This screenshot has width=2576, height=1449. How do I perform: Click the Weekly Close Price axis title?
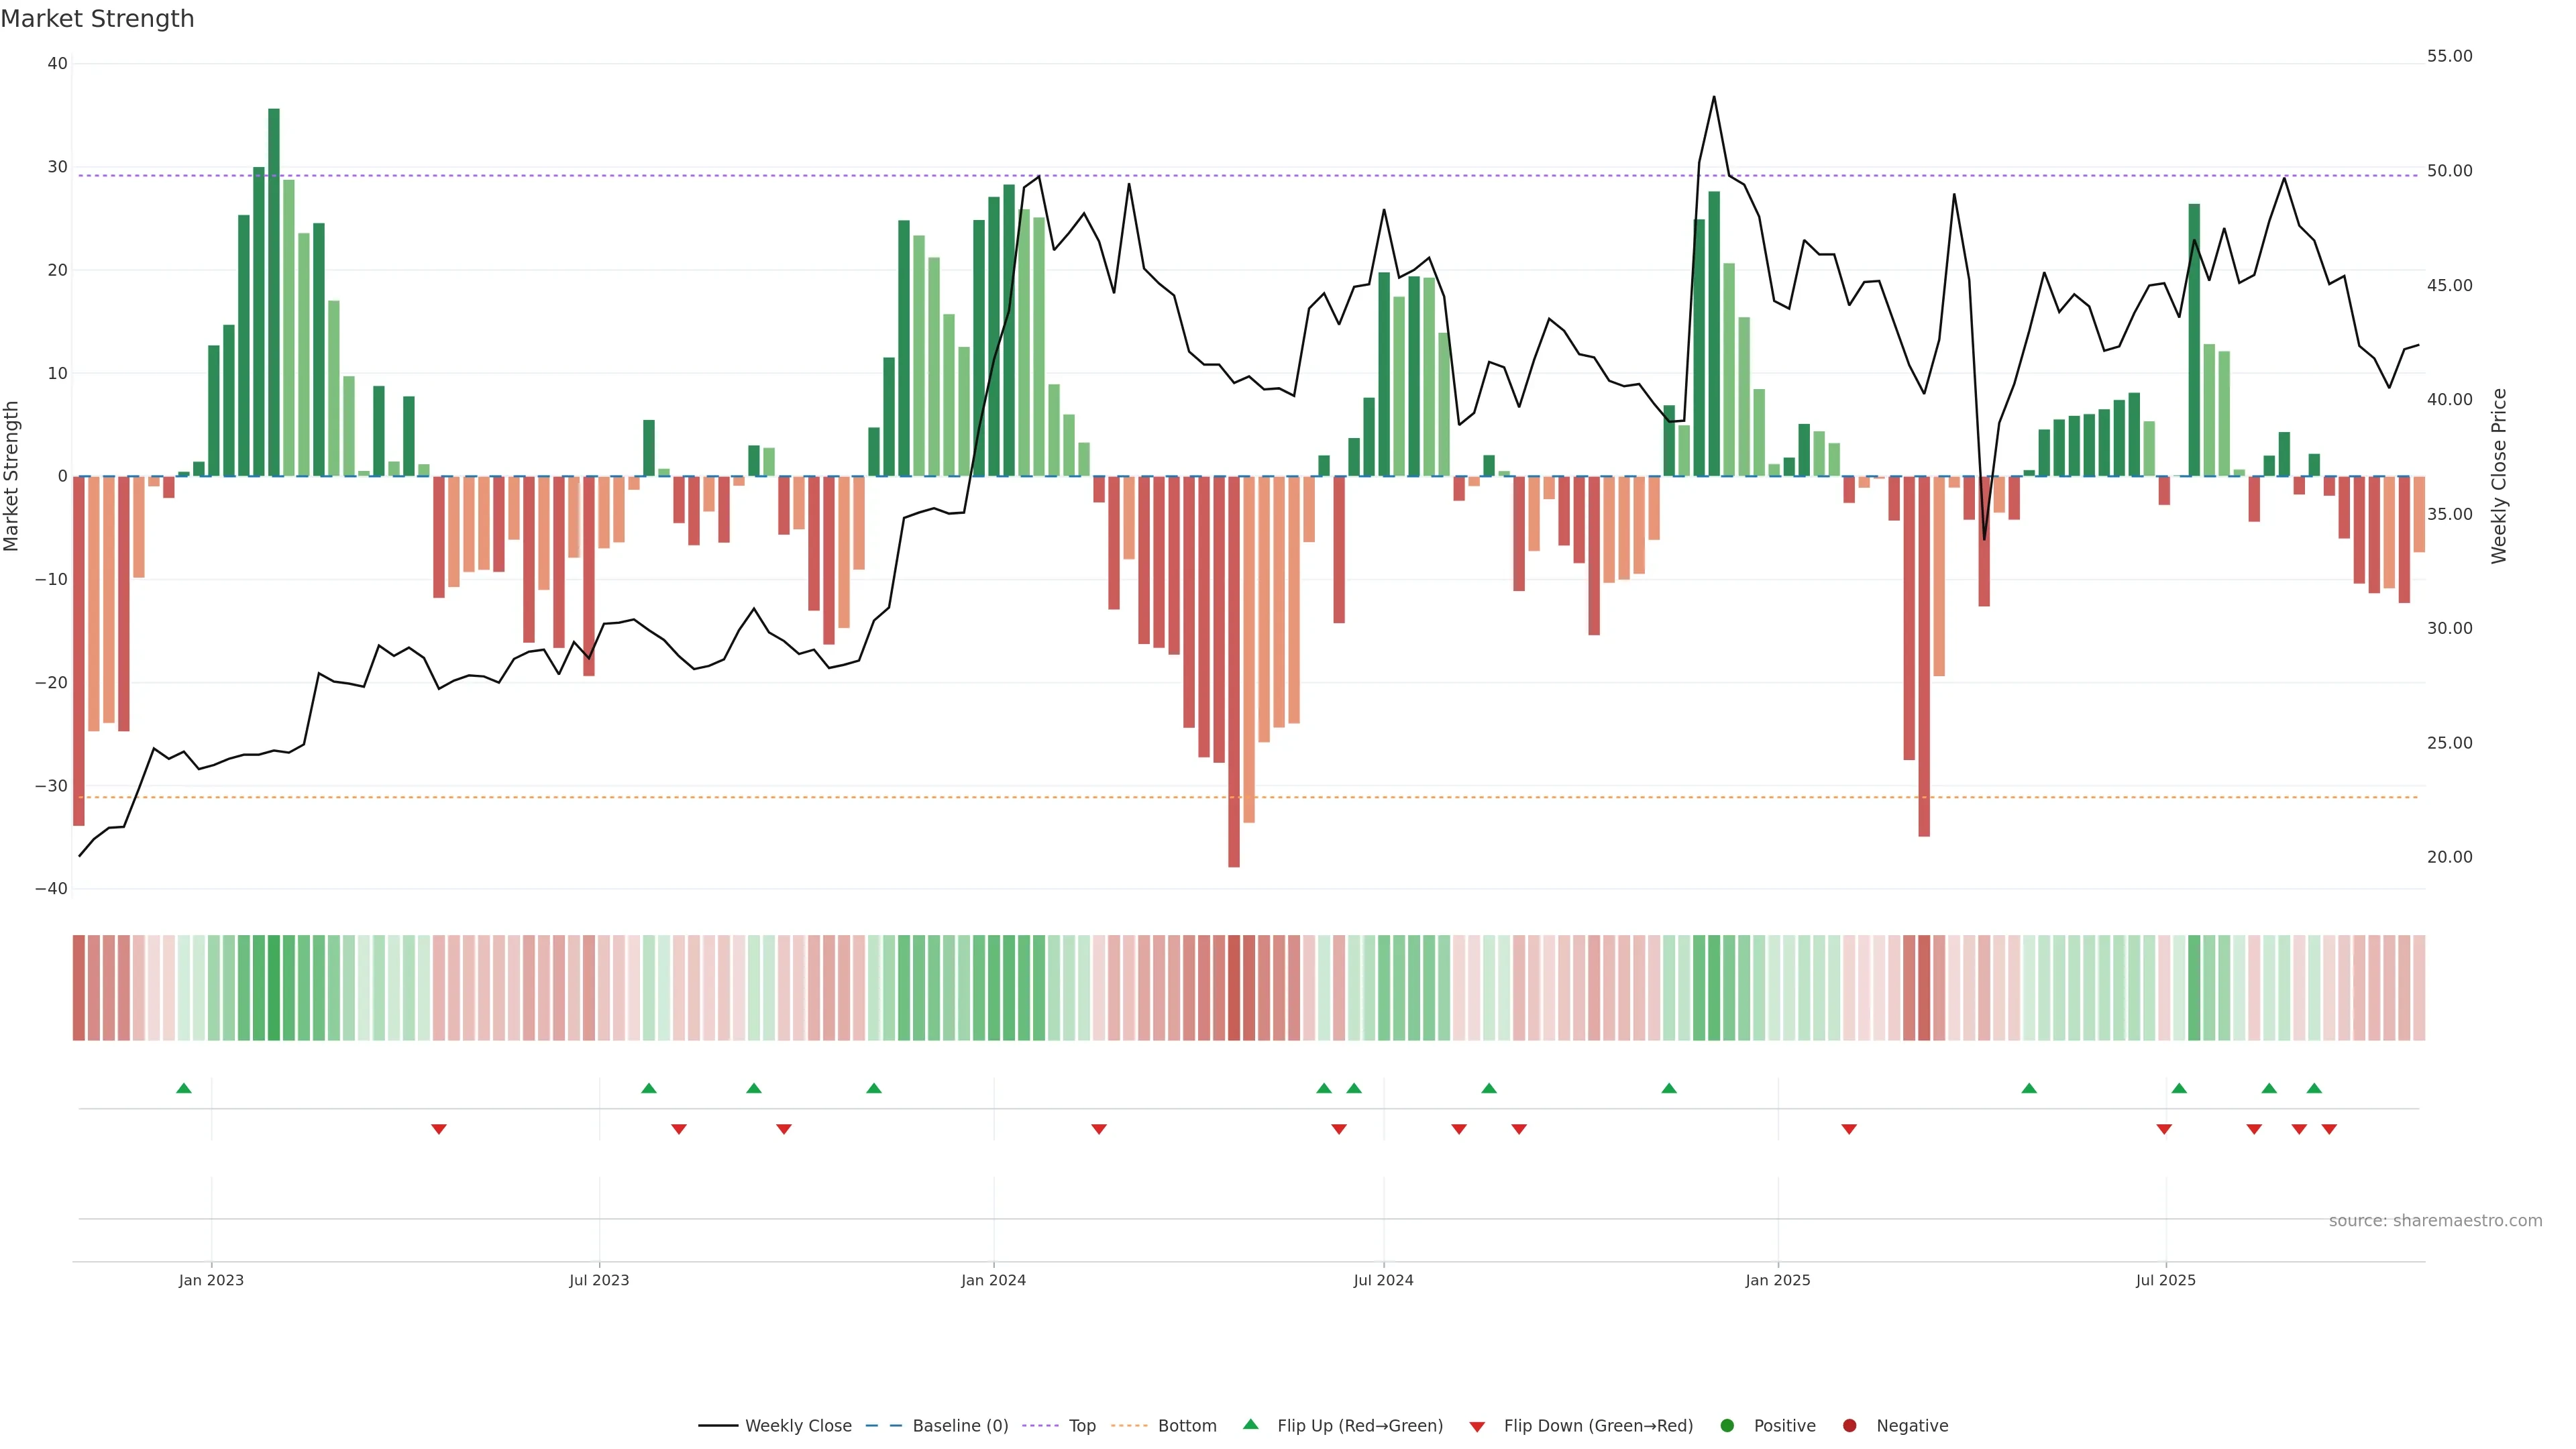[2499, 476]
